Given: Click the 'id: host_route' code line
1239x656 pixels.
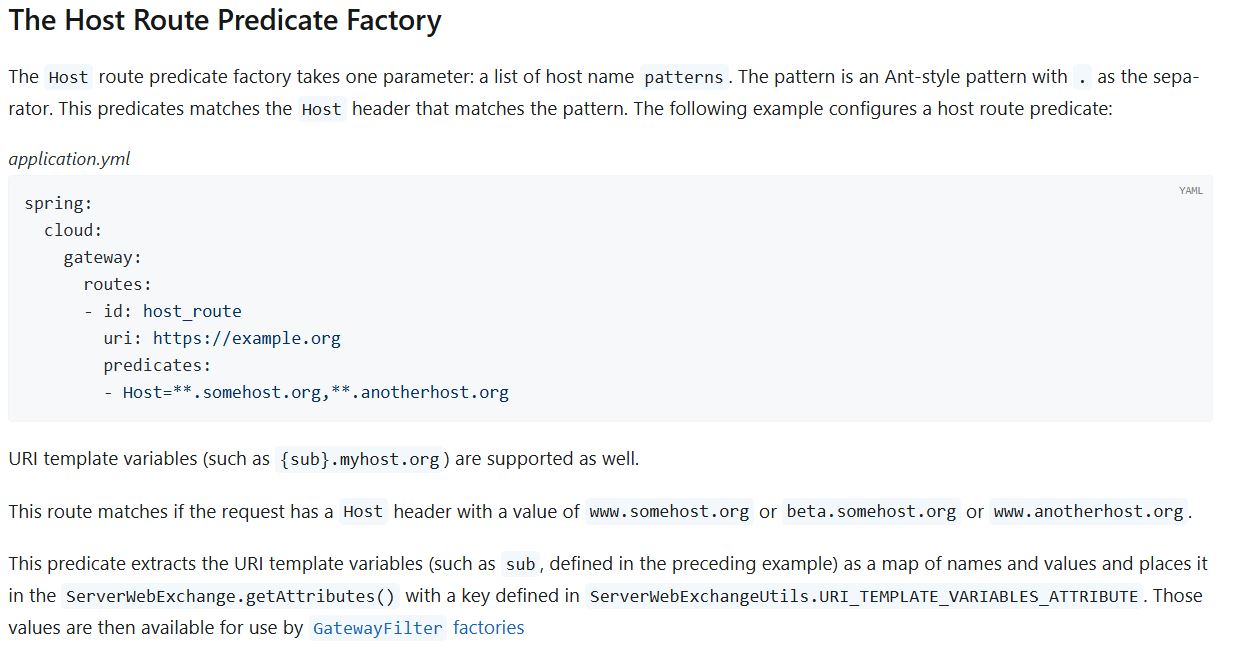Looking at the screenshot, I should click(x=172, y=311).
